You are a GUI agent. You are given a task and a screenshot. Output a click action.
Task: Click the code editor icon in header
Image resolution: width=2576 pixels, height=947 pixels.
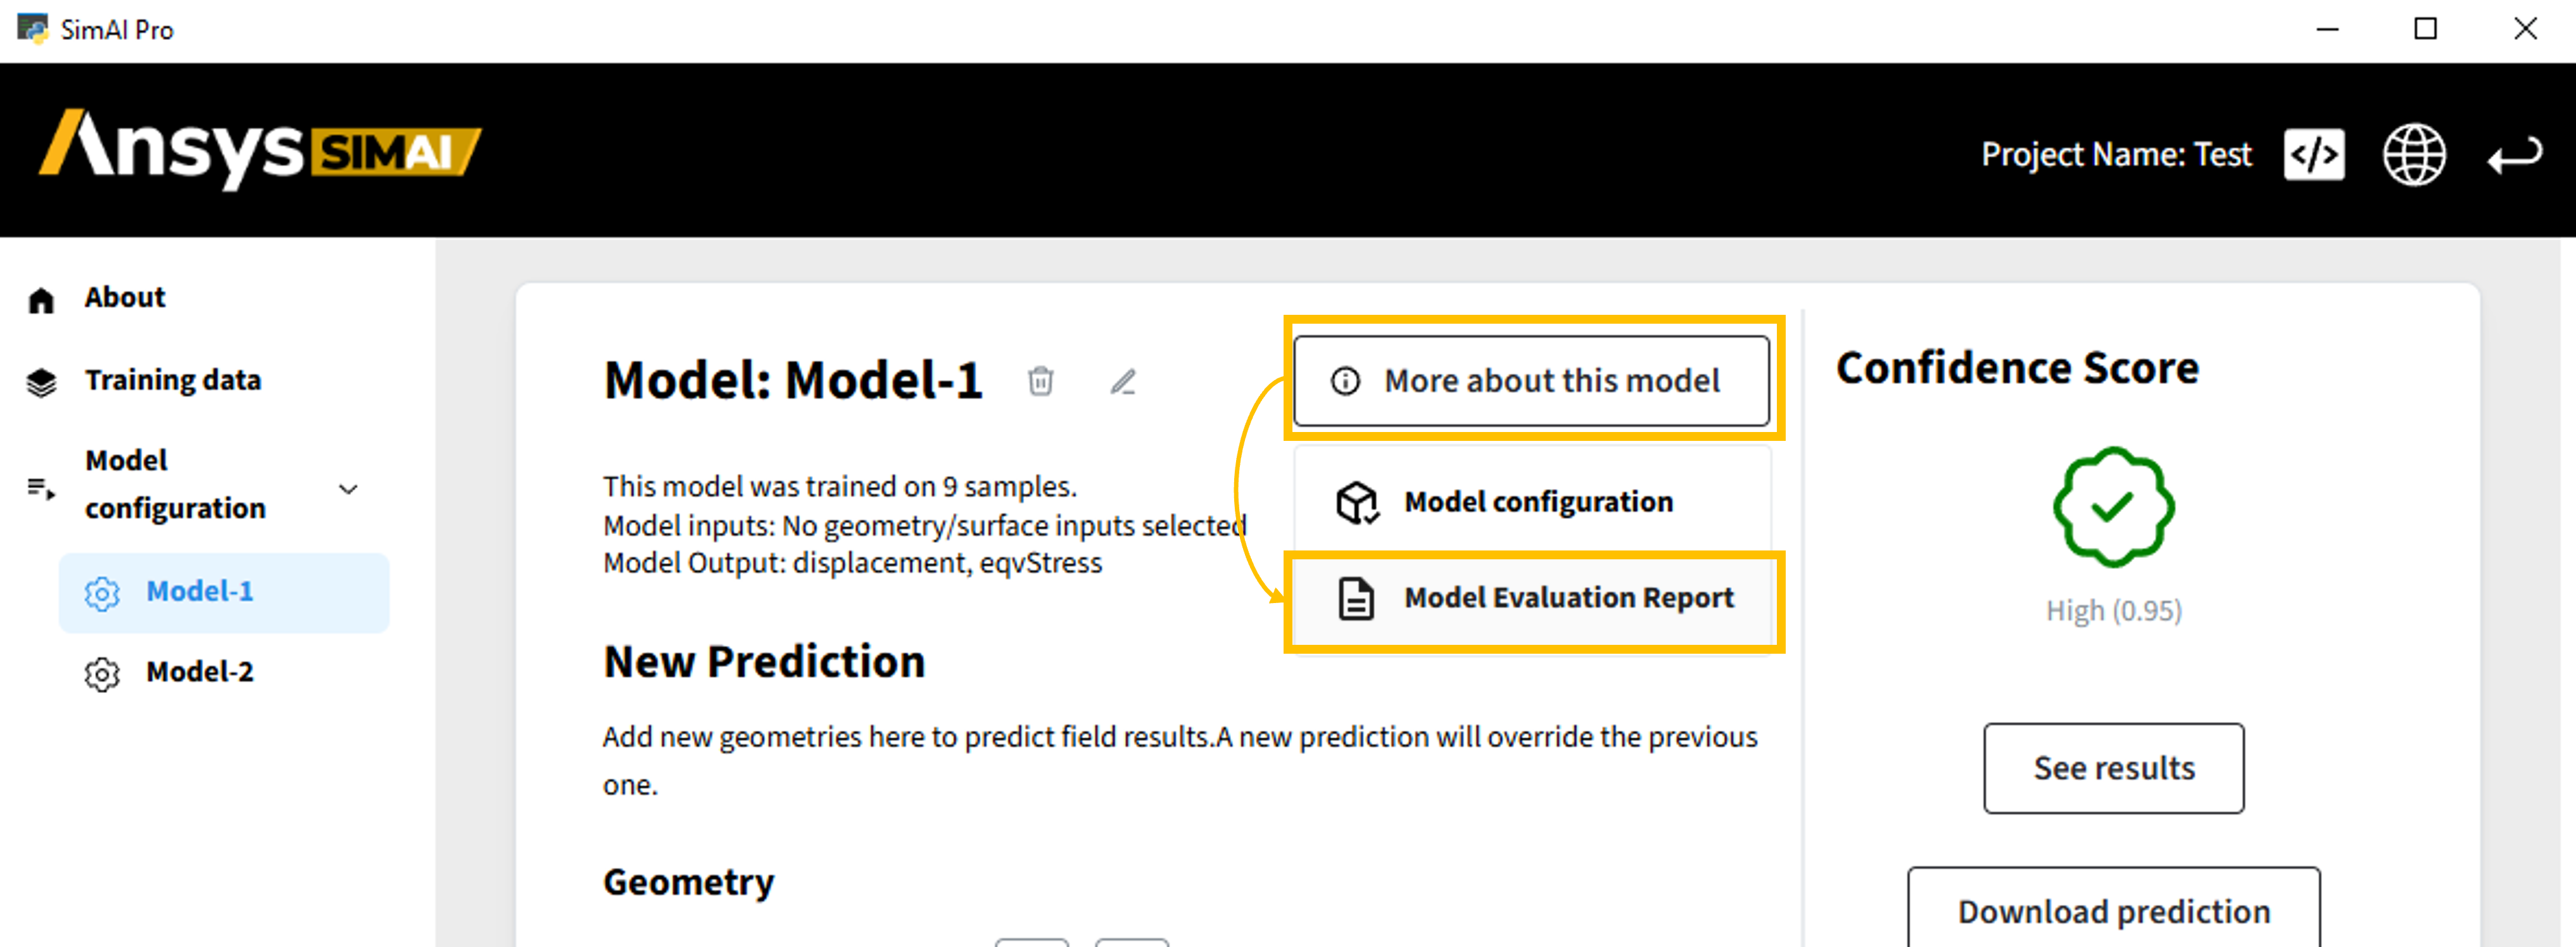pos(2313,155)
